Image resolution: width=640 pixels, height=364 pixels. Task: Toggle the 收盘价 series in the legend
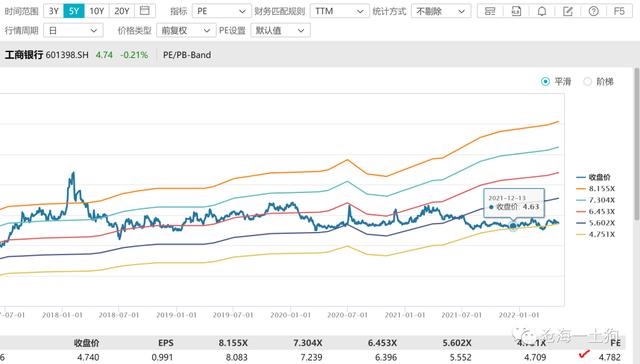[x=593, y=177]
